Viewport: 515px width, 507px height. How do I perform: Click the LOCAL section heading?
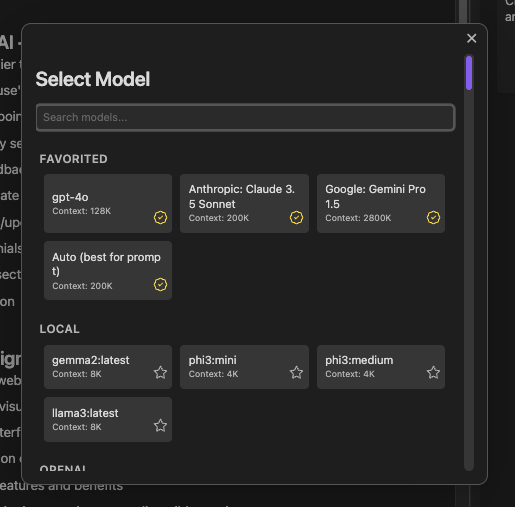[x=60, y=329]
